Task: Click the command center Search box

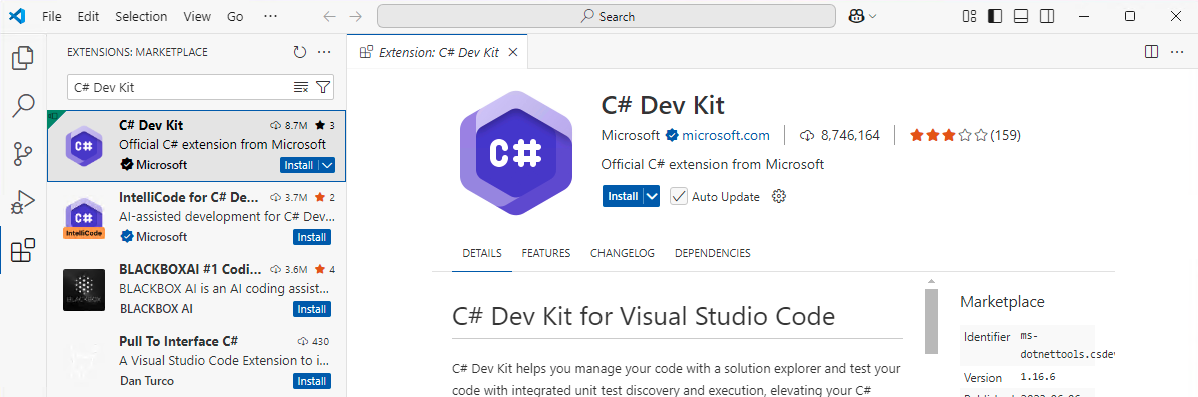Action: 606,16
